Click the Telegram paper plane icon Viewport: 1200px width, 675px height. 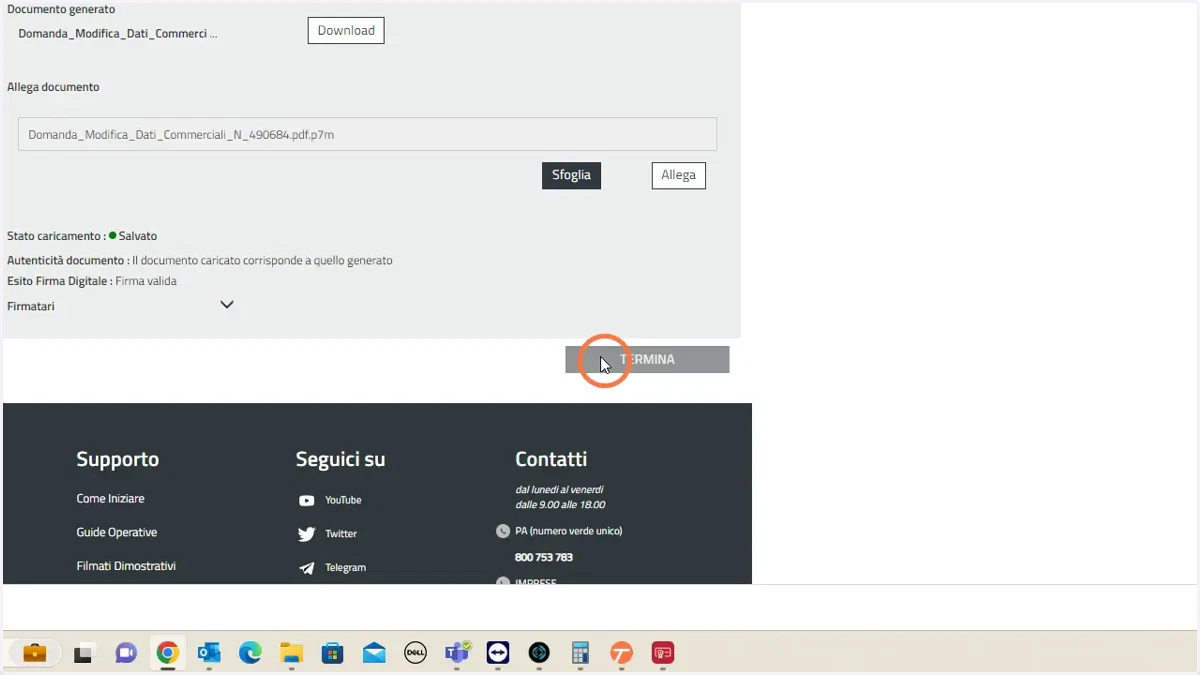click(307, 568)
